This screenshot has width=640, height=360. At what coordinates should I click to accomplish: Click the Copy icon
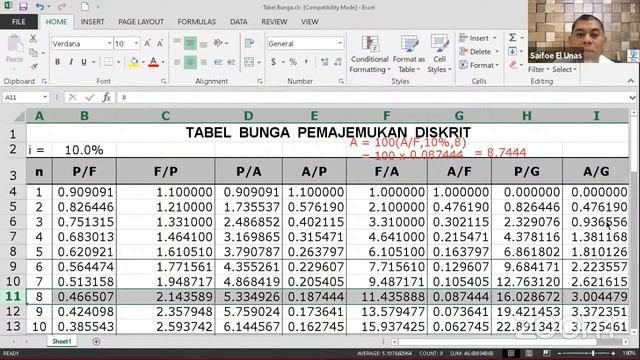[x=33, y=53]
